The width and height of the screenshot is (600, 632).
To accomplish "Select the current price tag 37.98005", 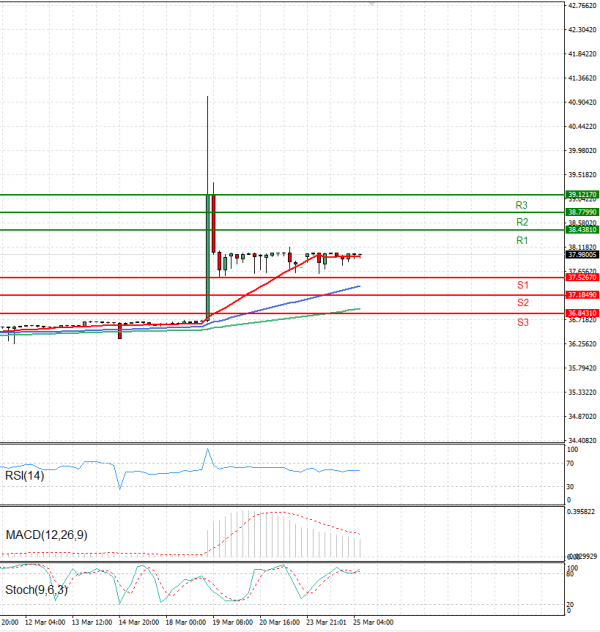I will [581, 255].
